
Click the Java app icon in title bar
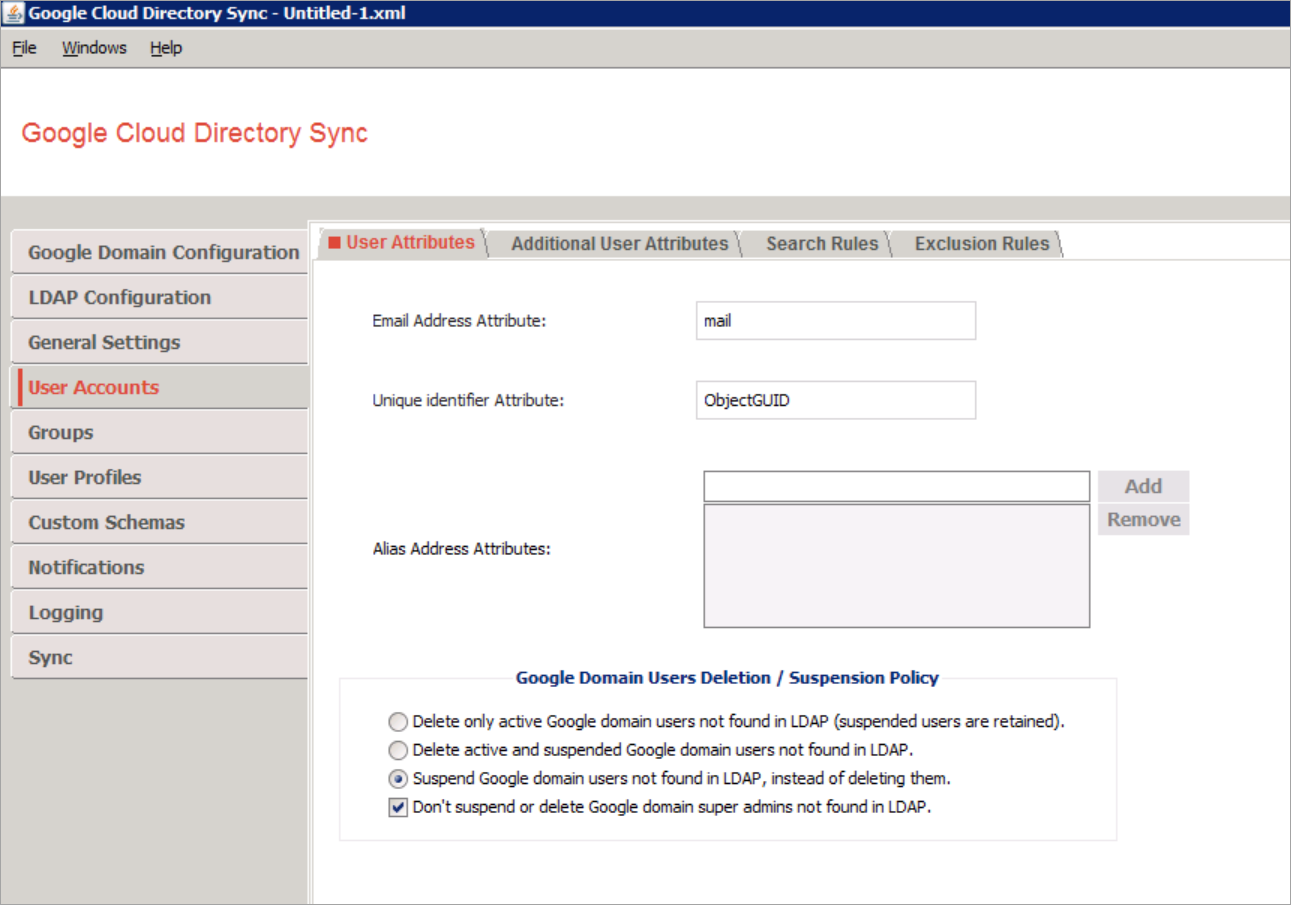click(14, 14)
